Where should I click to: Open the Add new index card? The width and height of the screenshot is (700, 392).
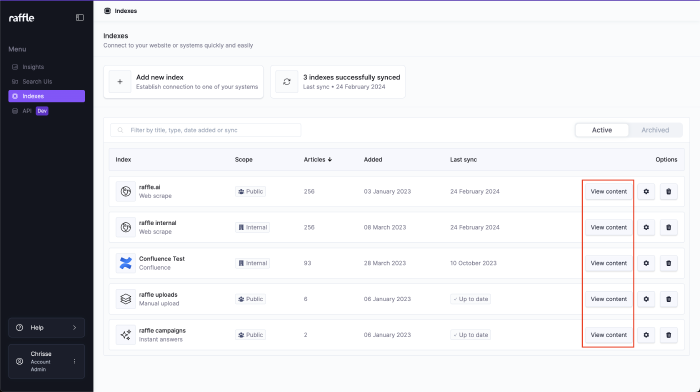coord(183,82)
